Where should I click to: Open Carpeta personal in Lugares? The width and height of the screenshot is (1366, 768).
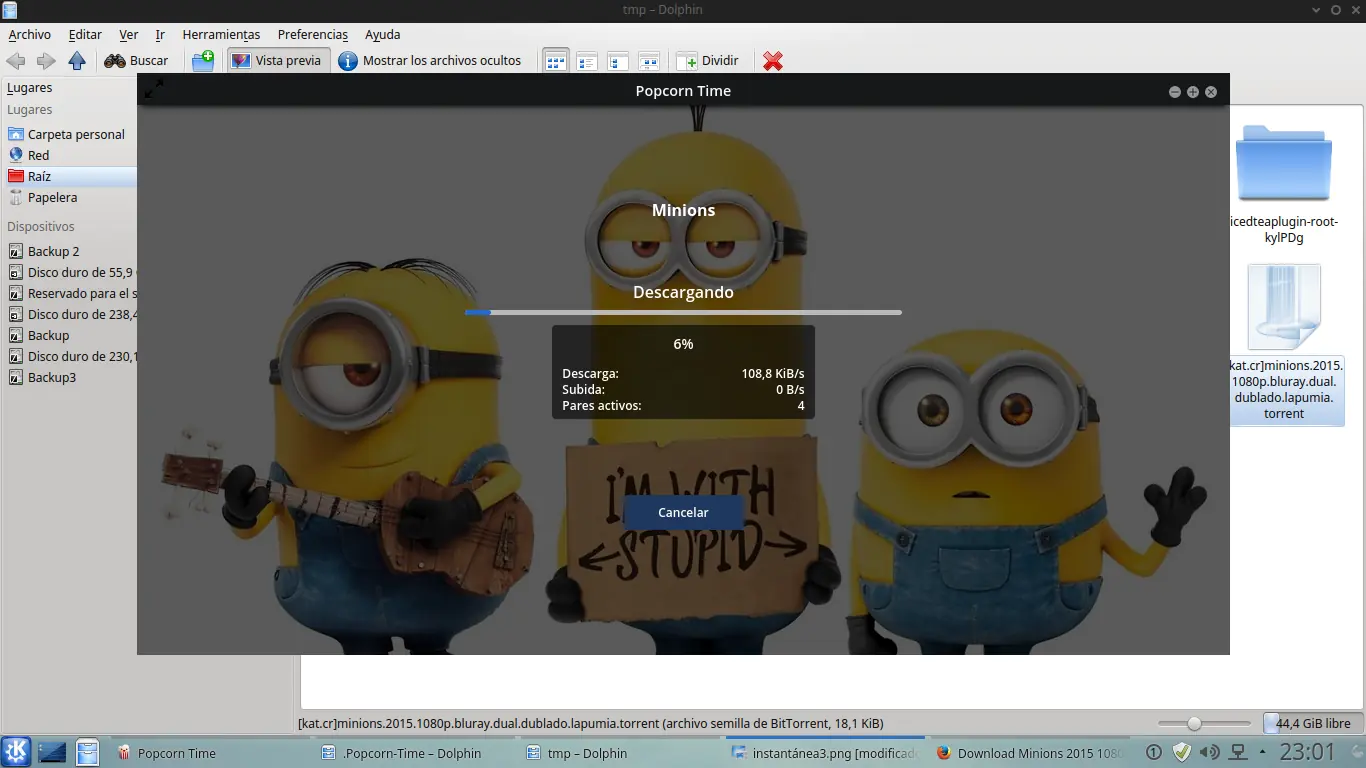coord(69,134)
